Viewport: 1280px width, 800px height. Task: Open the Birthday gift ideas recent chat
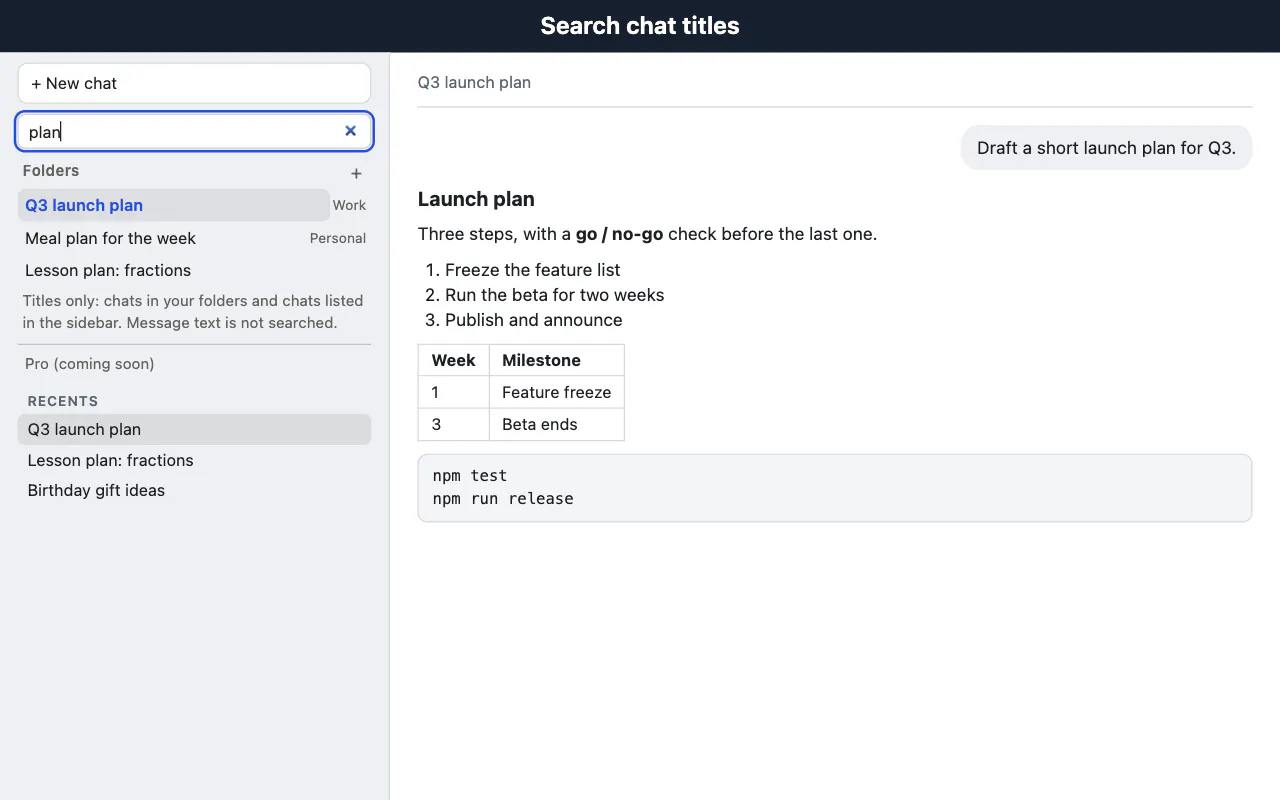pyautogui.click(x=194, y=490)
